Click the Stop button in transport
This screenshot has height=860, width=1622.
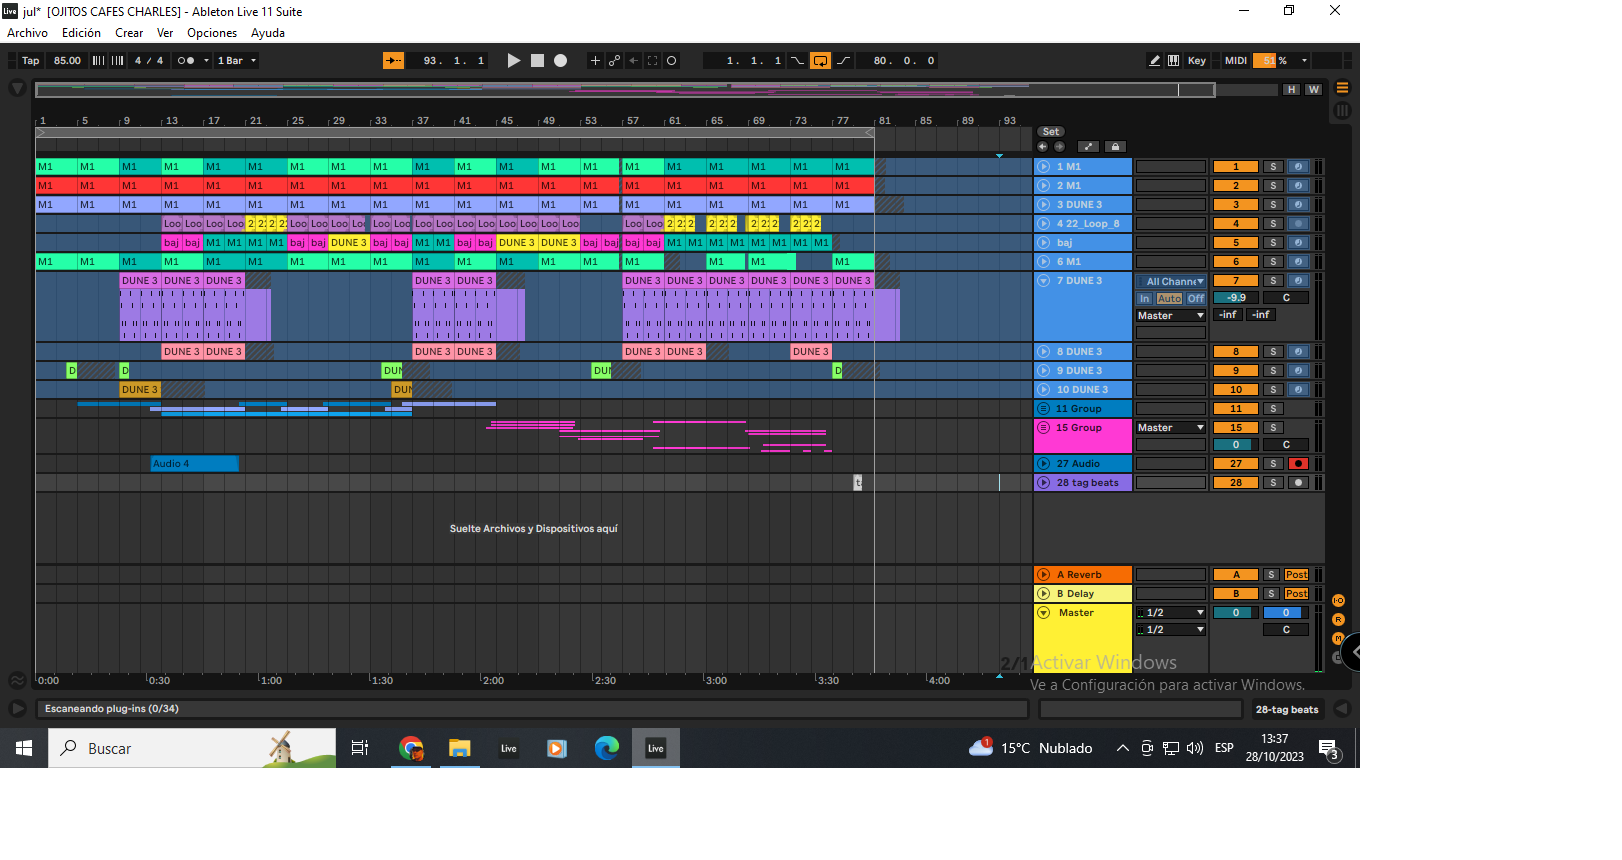pyautogui.click(x=537, y=61)
